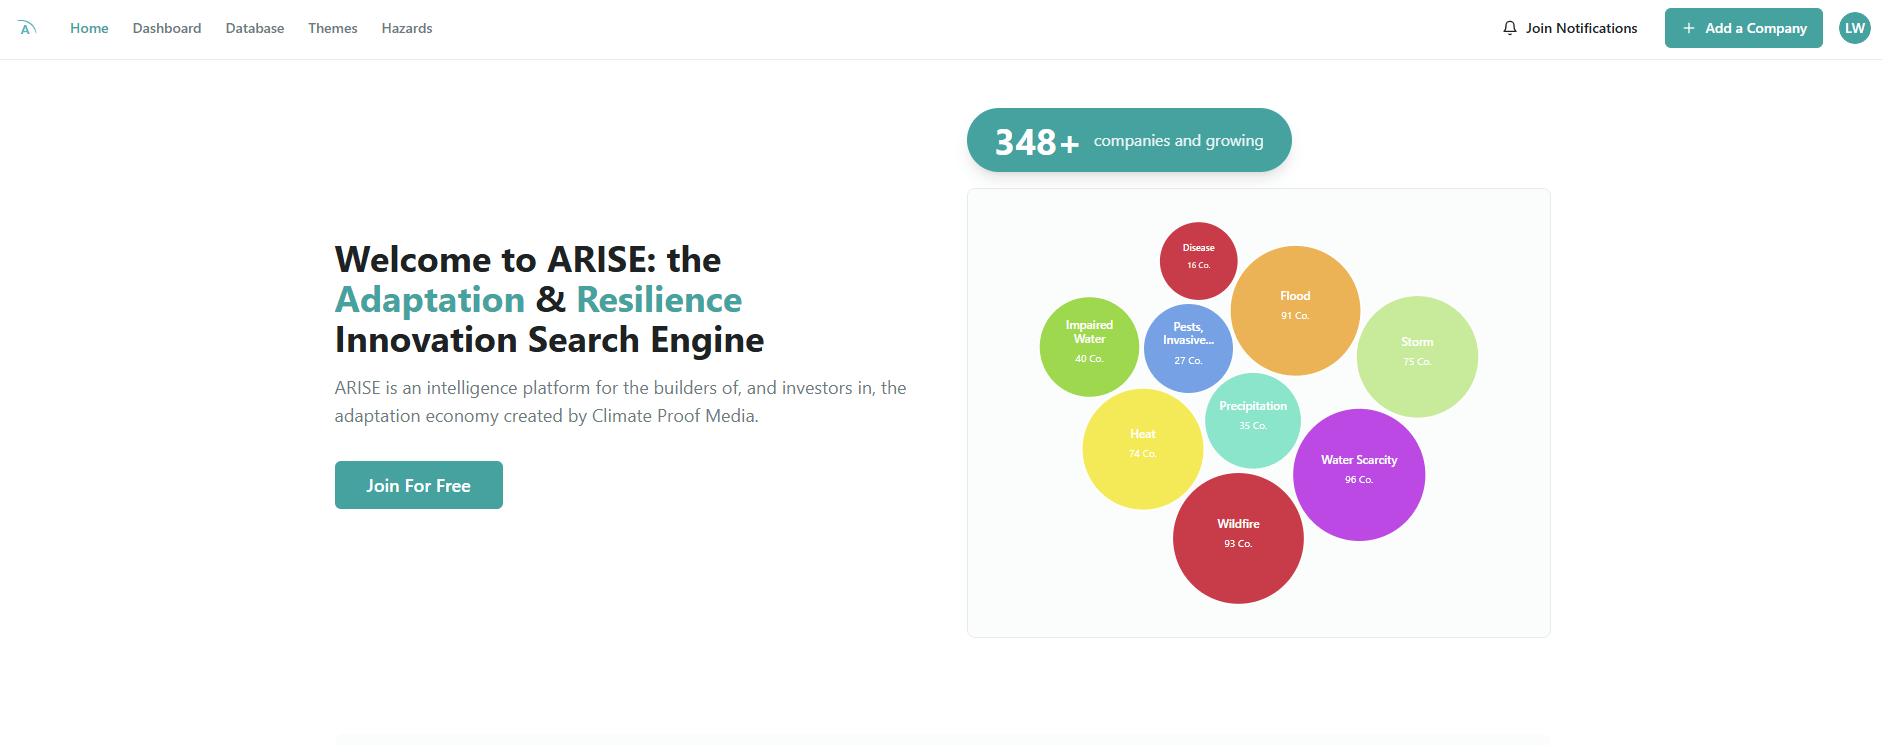Click the notification bell icon
Viewport: 1882px width, 745px height.
tap(1510, 28)
